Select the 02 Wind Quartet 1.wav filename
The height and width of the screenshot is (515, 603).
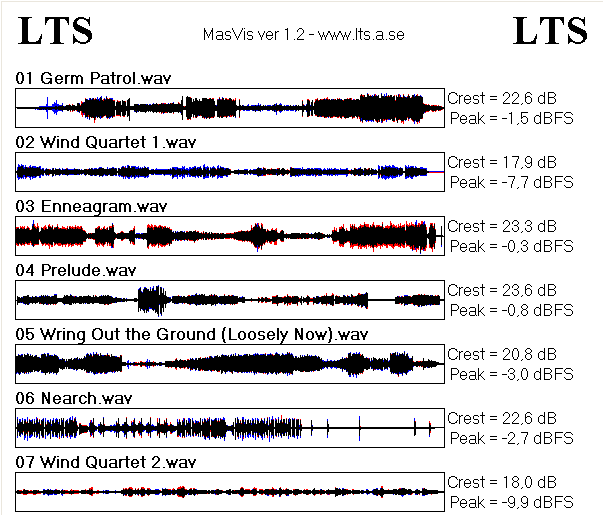(106, 142)
